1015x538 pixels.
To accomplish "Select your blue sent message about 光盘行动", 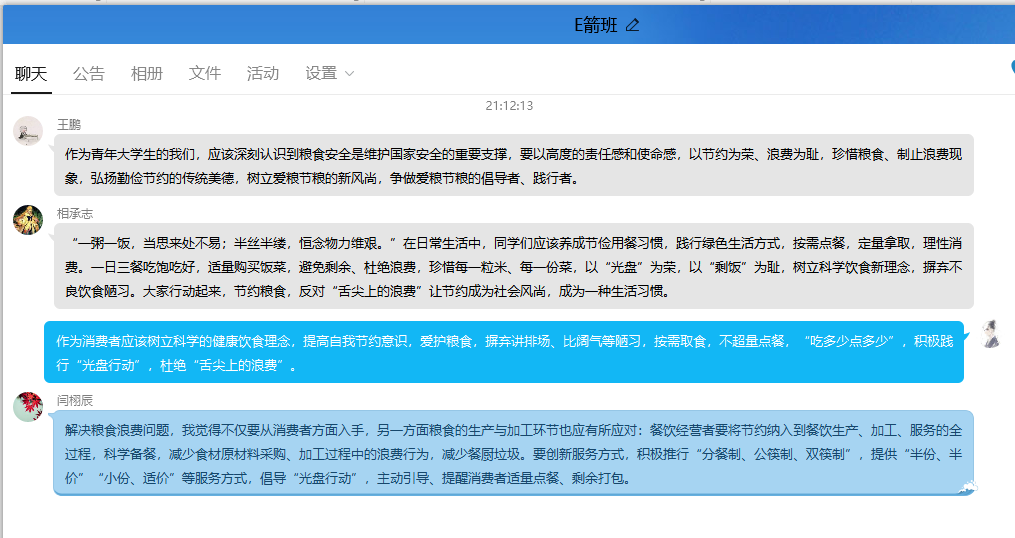I will [x=503, y=352].
